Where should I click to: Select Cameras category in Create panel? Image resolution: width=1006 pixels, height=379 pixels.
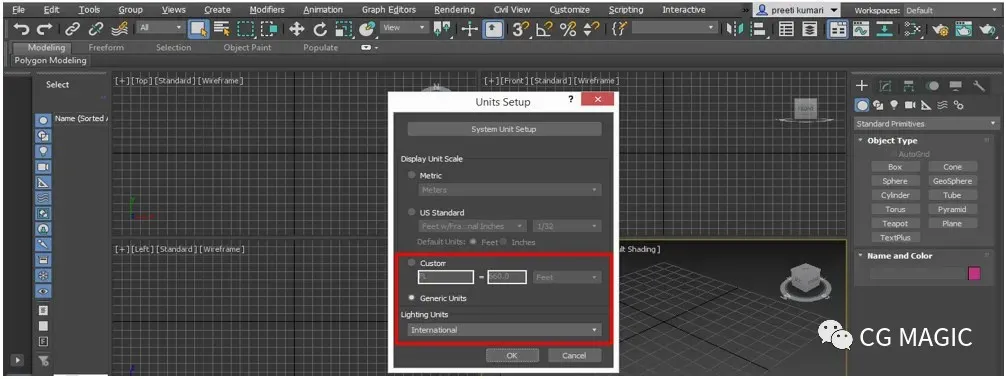click(x=910, y=105)
